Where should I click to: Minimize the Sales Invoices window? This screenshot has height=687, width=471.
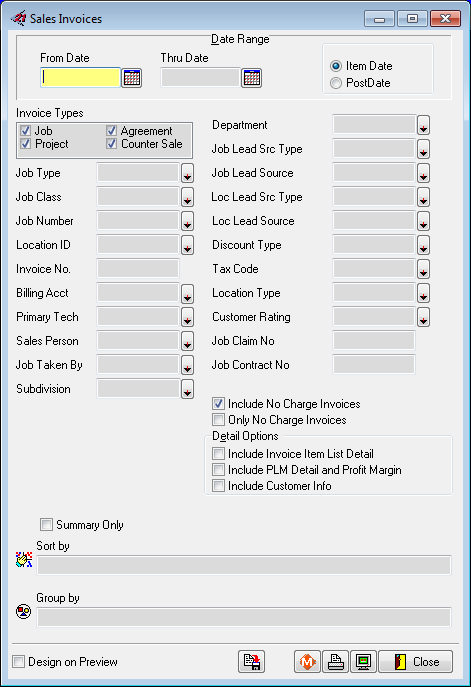tap(380, 19)
